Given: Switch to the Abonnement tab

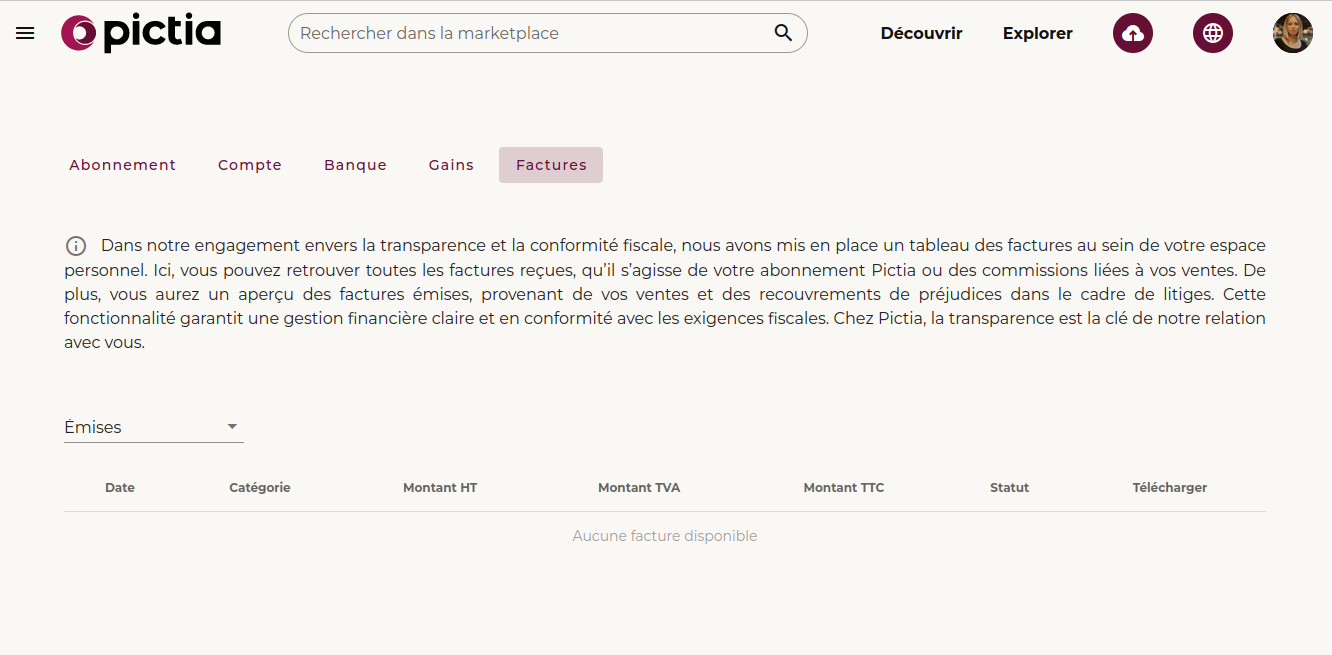Looking at the screenshot, I should point(122,165).
